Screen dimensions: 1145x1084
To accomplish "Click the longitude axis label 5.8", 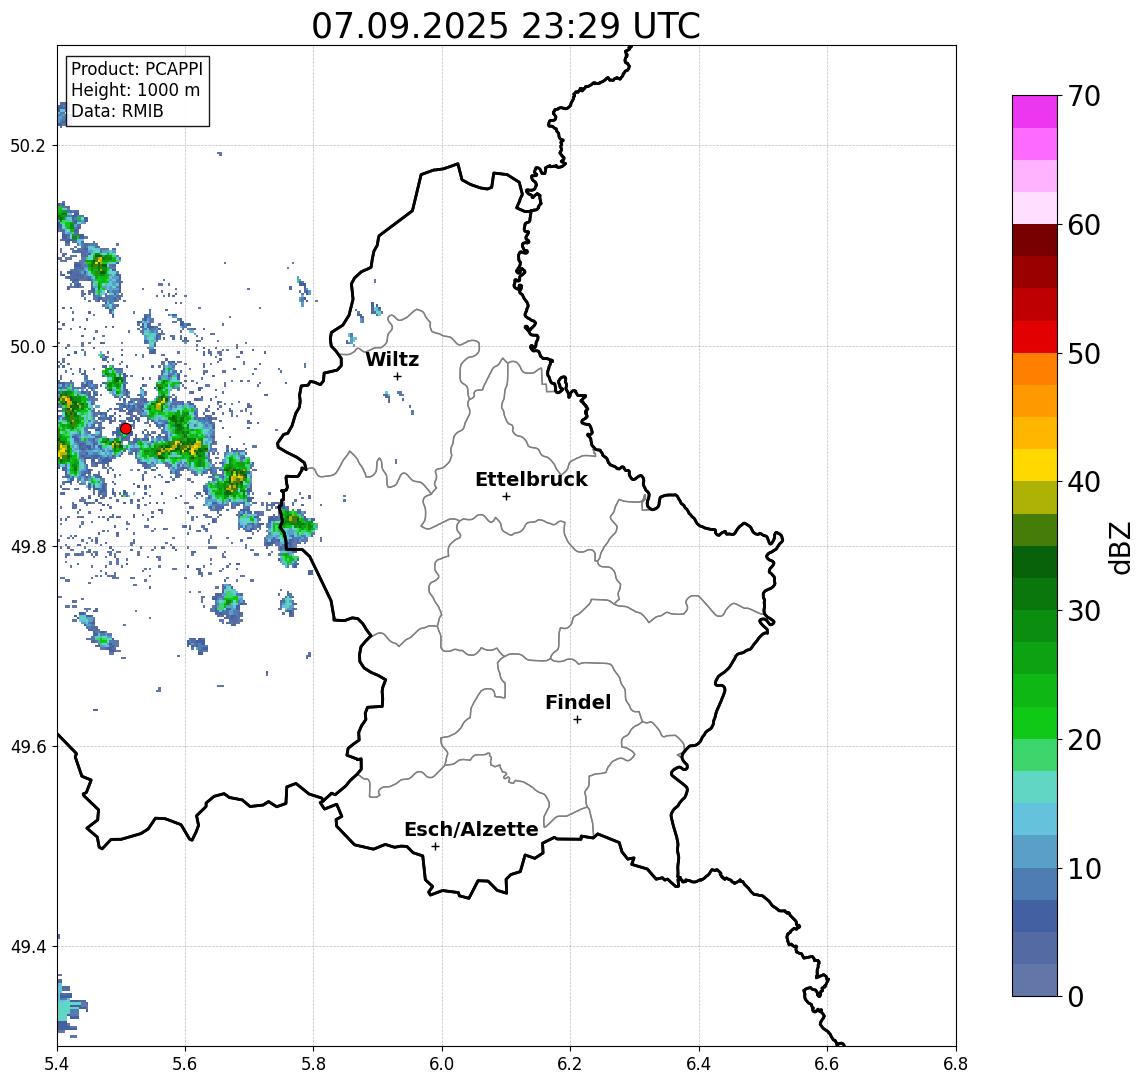I will 314,1064.
